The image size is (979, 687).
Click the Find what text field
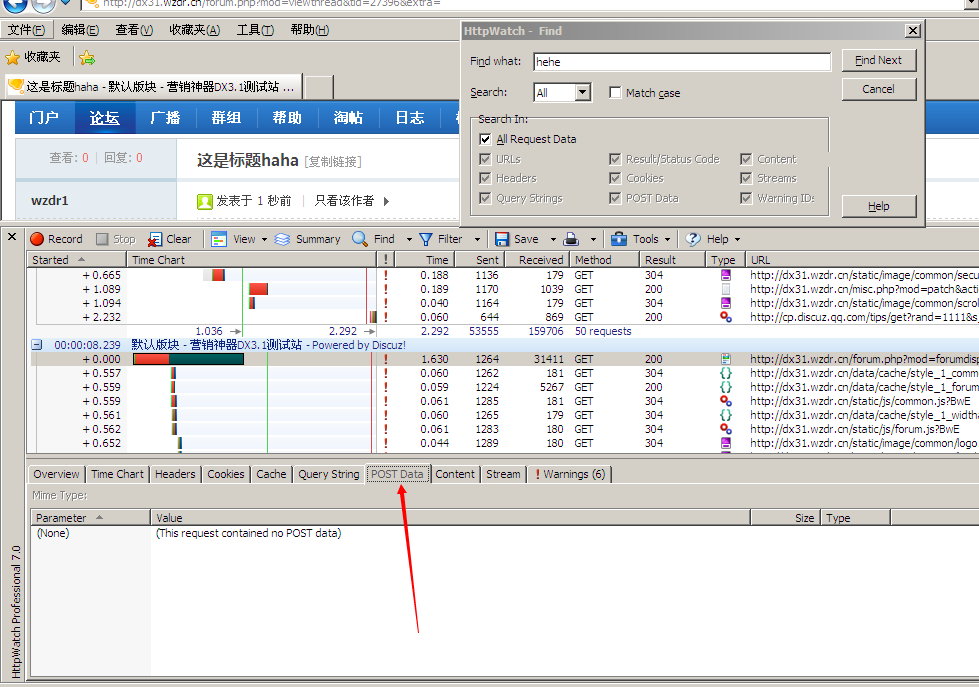(x=682, y=62)
